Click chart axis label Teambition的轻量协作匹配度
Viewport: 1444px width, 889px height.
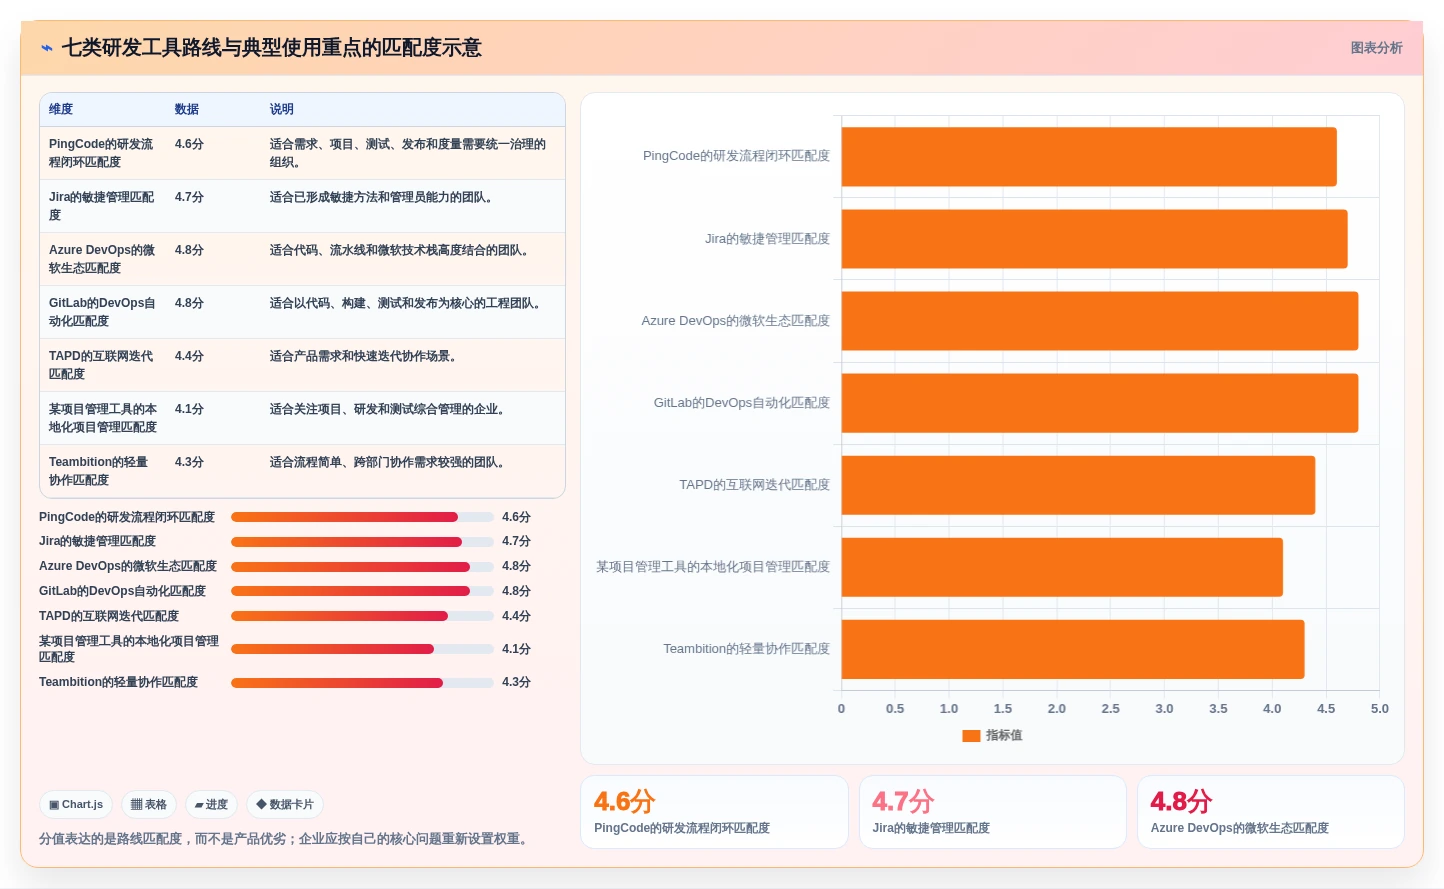pos(746,649)
